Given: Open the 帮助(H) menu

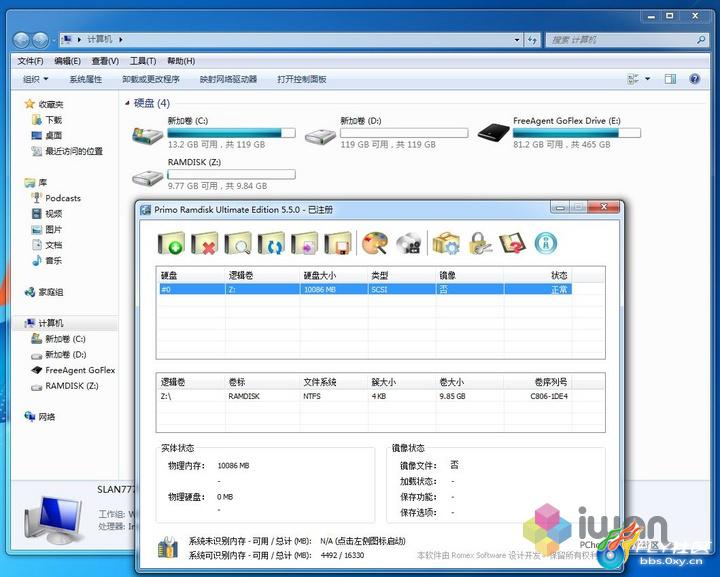Looking at the screenshot, I should [181, 61].
